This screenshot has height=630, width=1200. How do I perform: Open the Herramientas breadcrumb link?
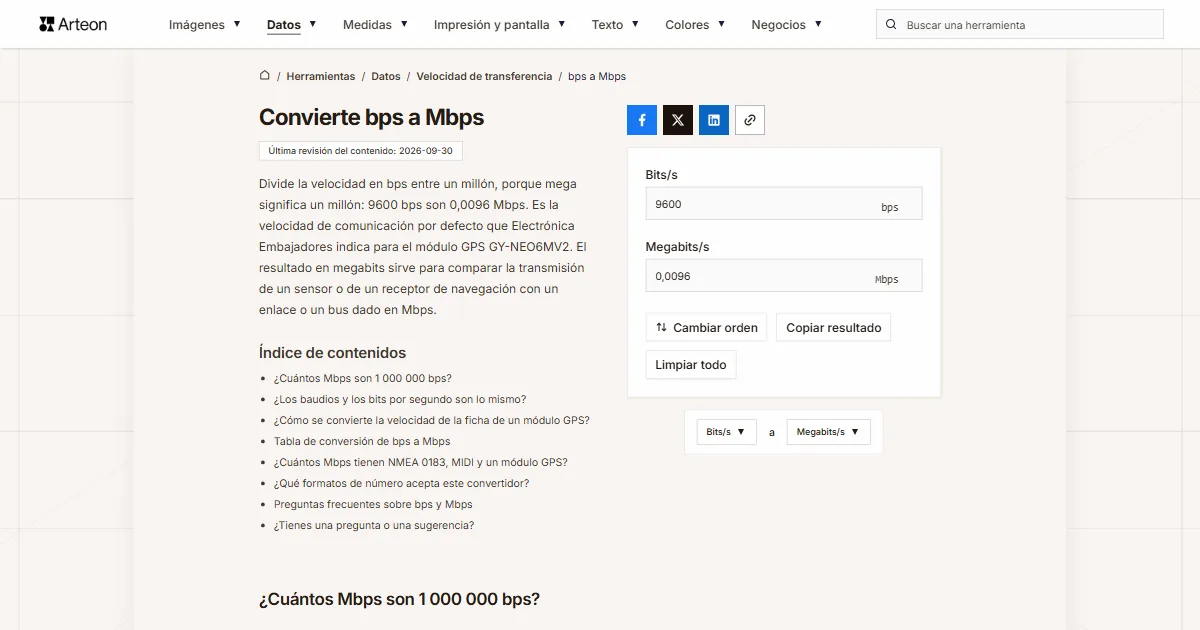point(321,76)
